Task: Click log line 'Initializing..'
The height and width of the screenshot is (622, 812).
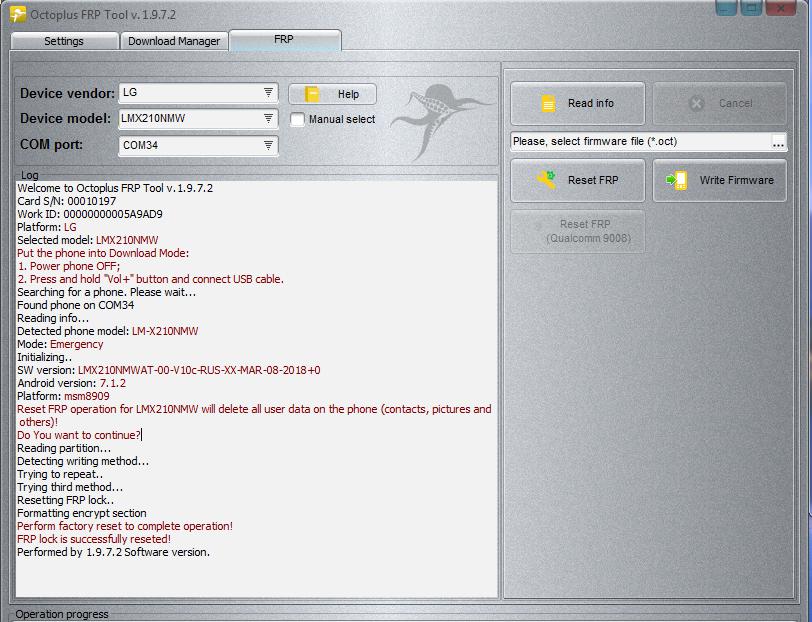Action: [x=45, y=357]
